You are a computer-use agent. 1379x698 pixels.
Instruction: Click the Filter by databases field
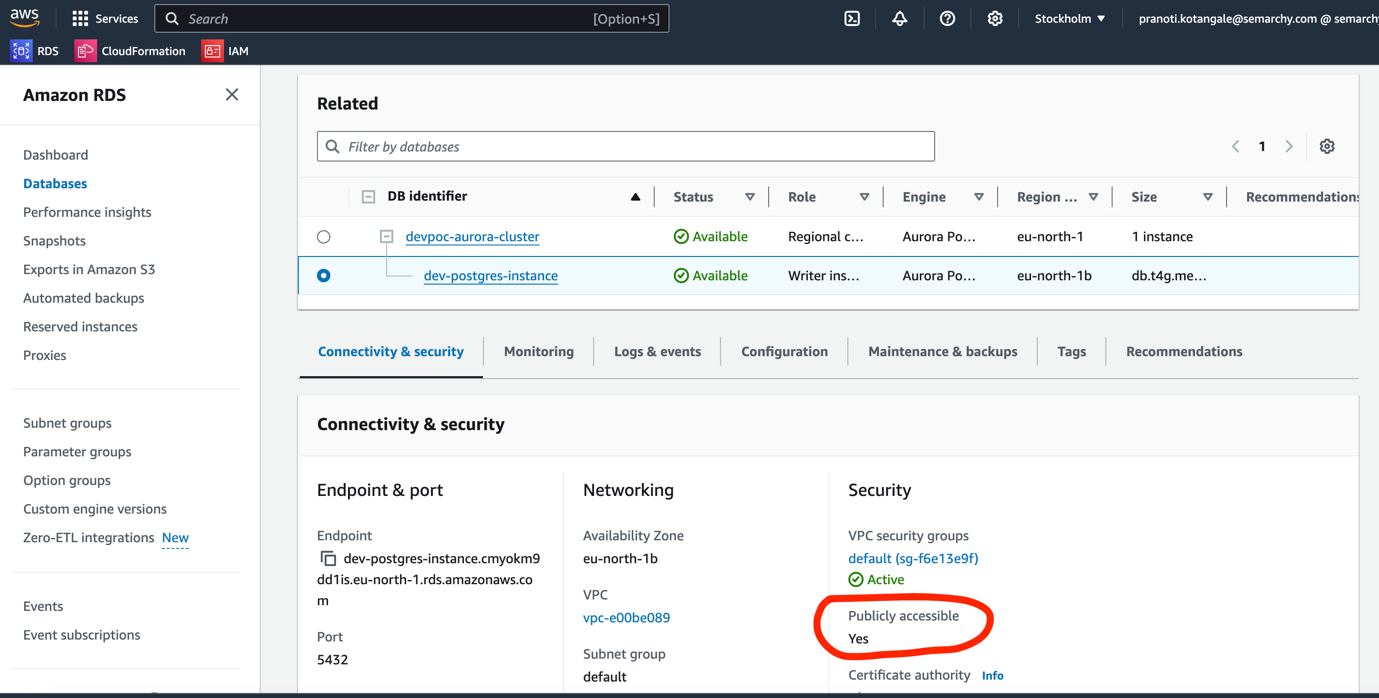(x=626, y=146)
